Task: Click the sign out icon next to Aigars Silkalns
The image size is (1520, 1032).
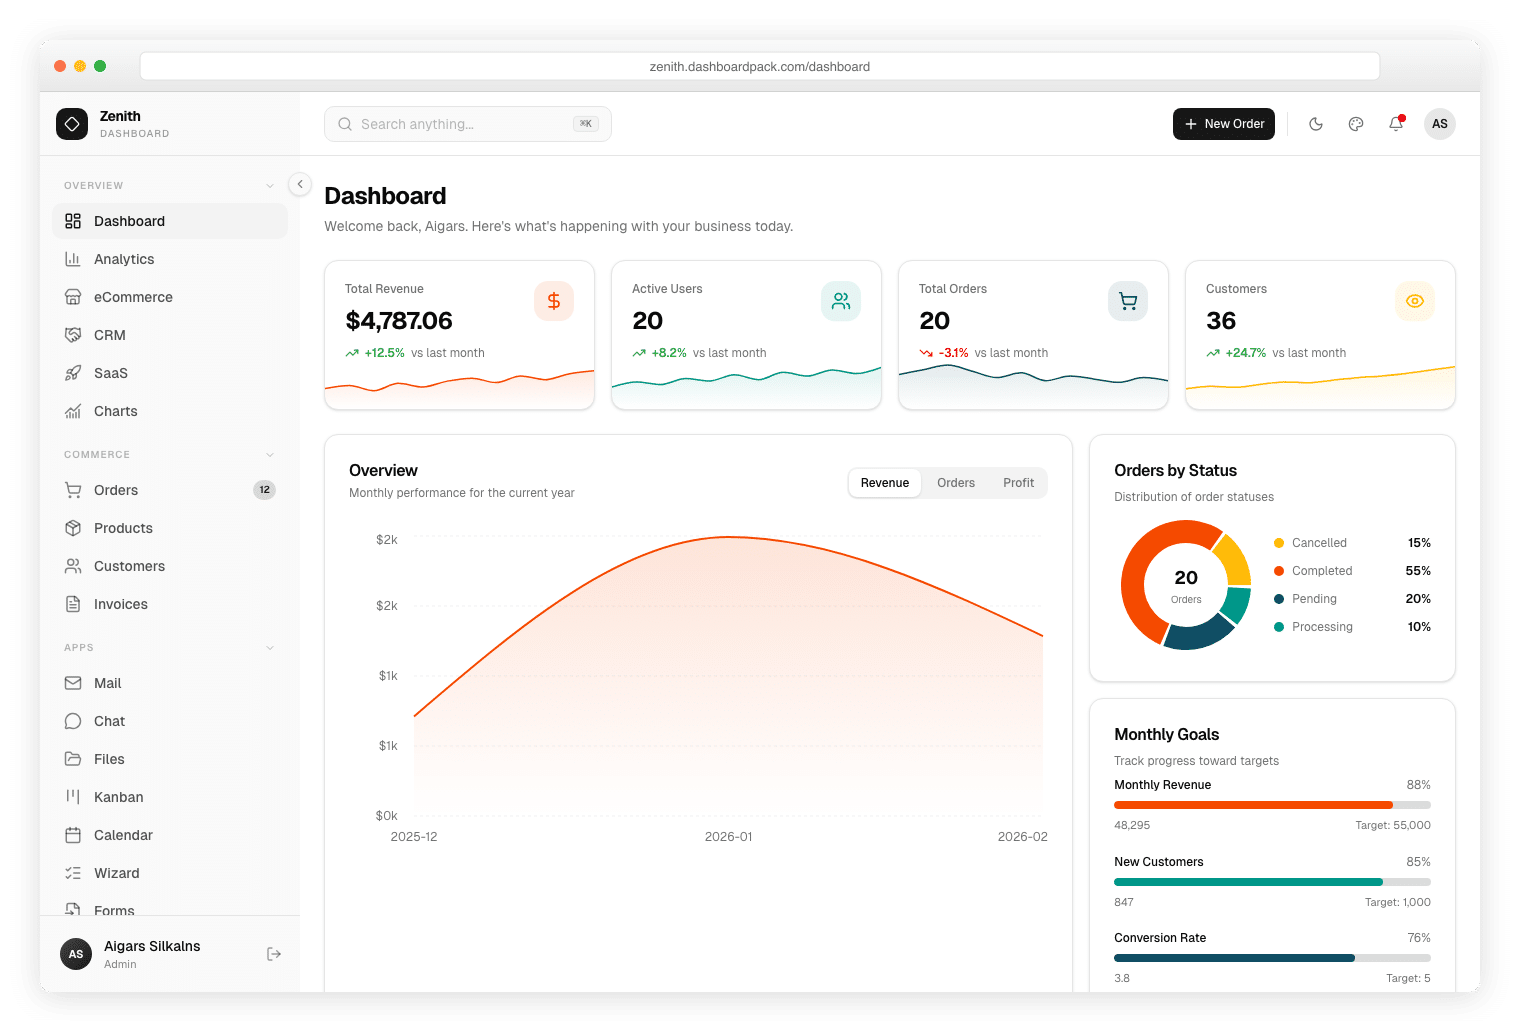Action: 274,954
